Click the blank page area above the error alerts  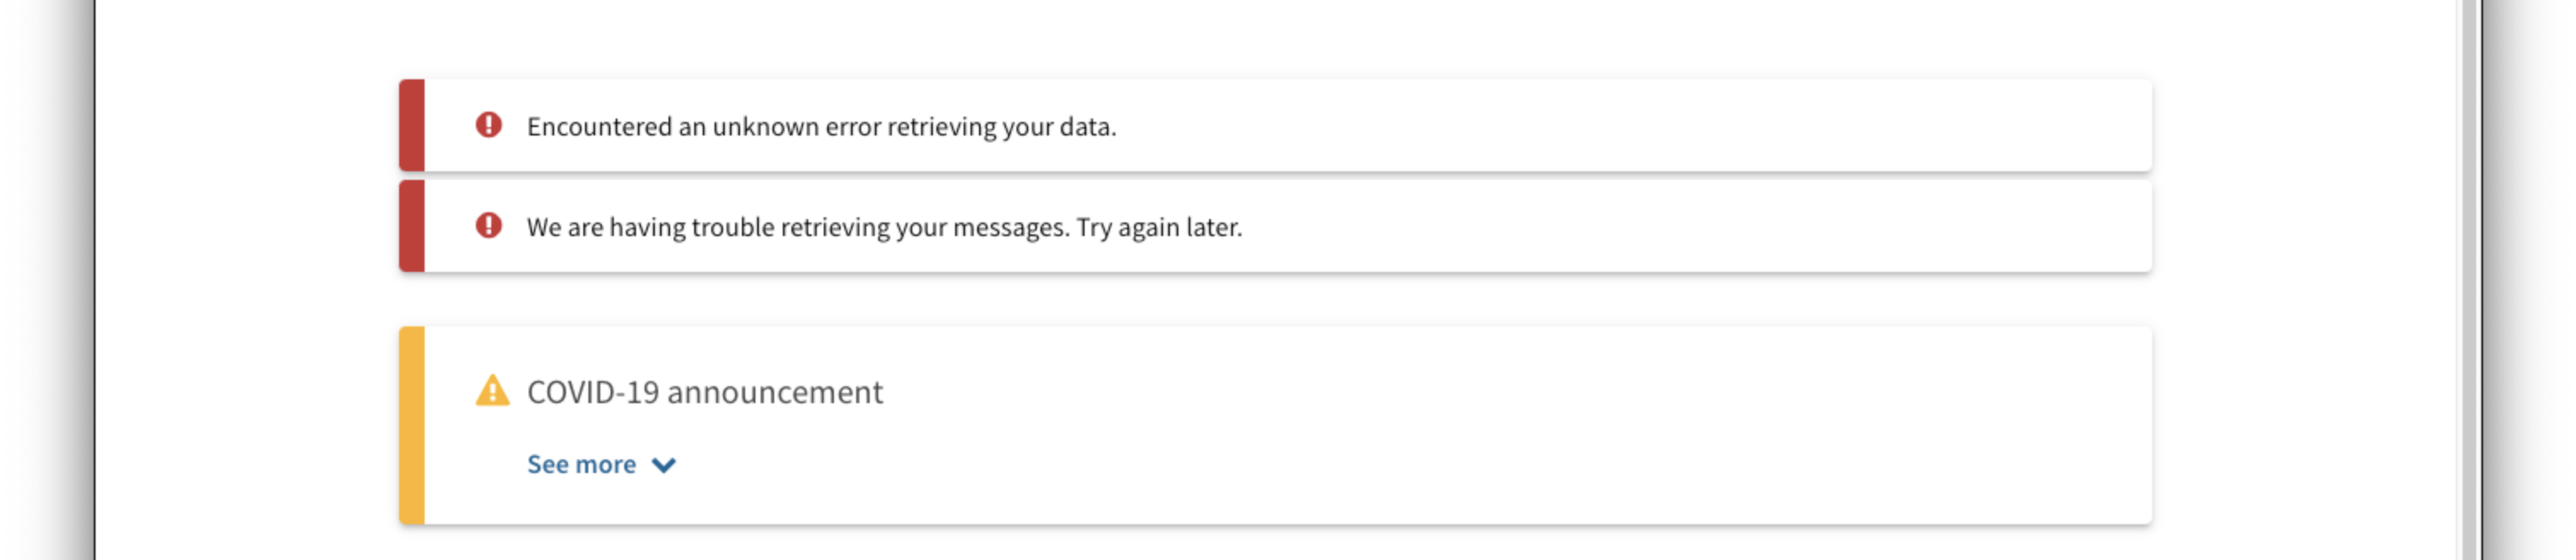[1275, 38]
